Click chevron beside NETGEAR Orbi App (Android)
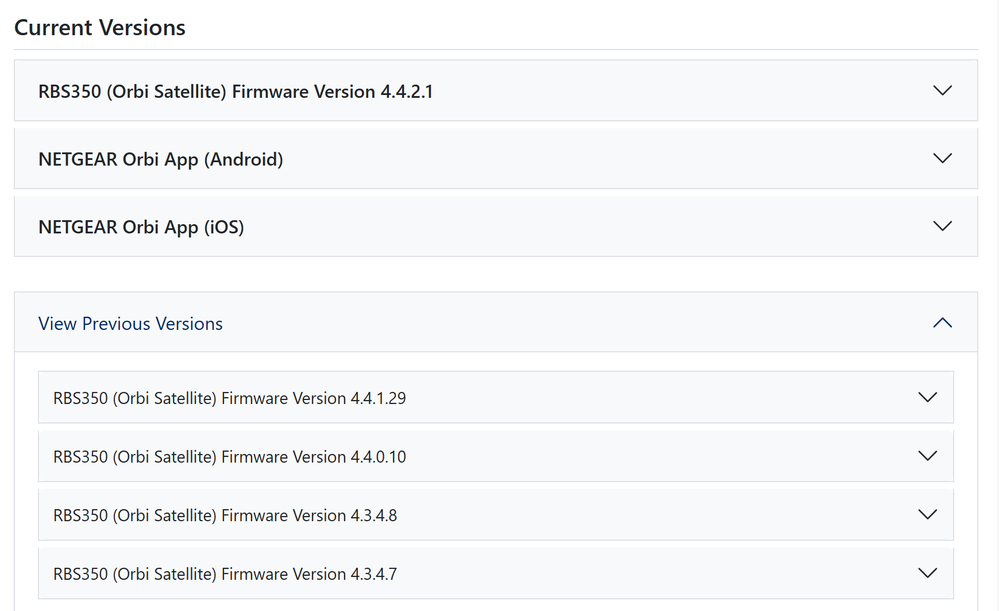This screenshot has width=999, height=611. coord(941,158)
